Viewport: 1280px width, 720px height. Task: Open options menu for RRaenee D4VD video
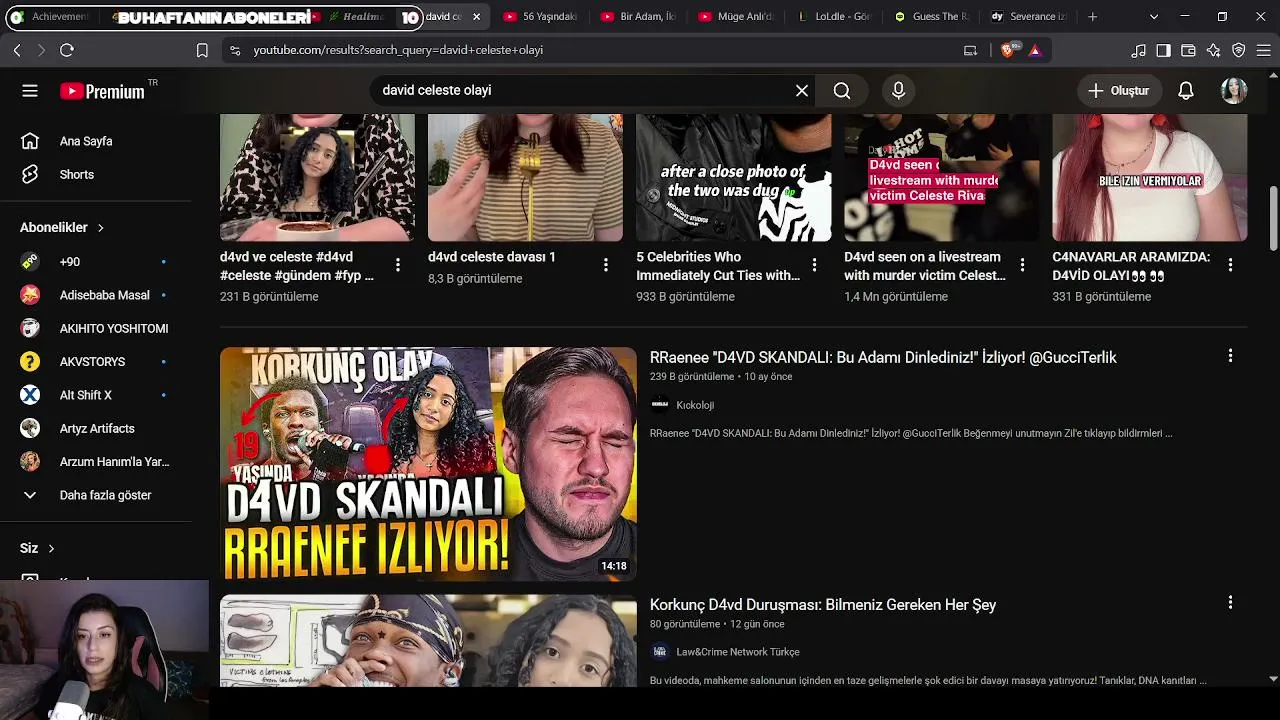[x=1230, y=356]
